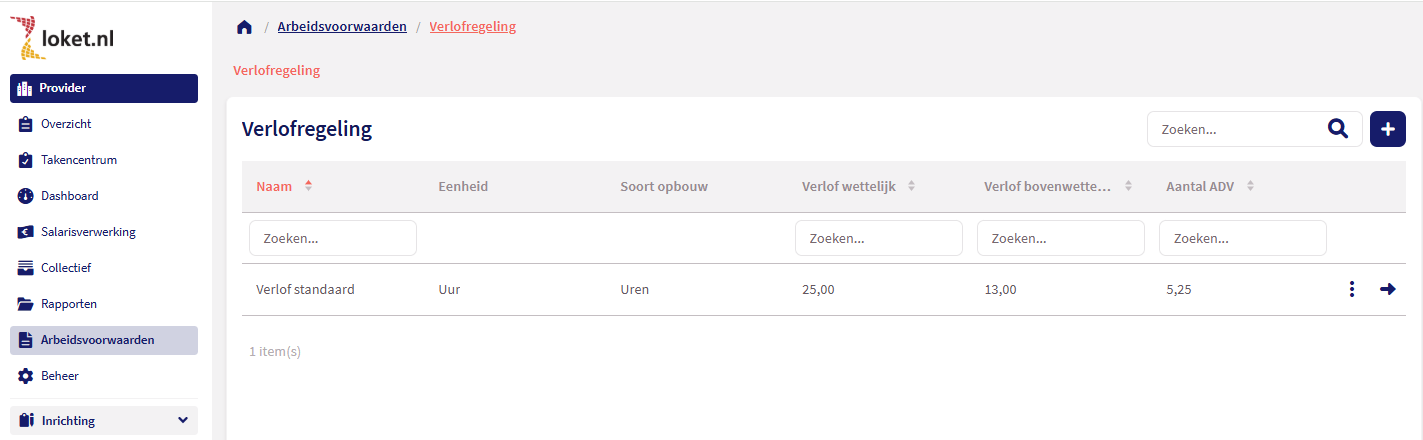Image resolution: width=1423 pixels, height=440 pixels.
Task: Add a new Verlofregeling with plus button
Action: [x=1387, y=129]
